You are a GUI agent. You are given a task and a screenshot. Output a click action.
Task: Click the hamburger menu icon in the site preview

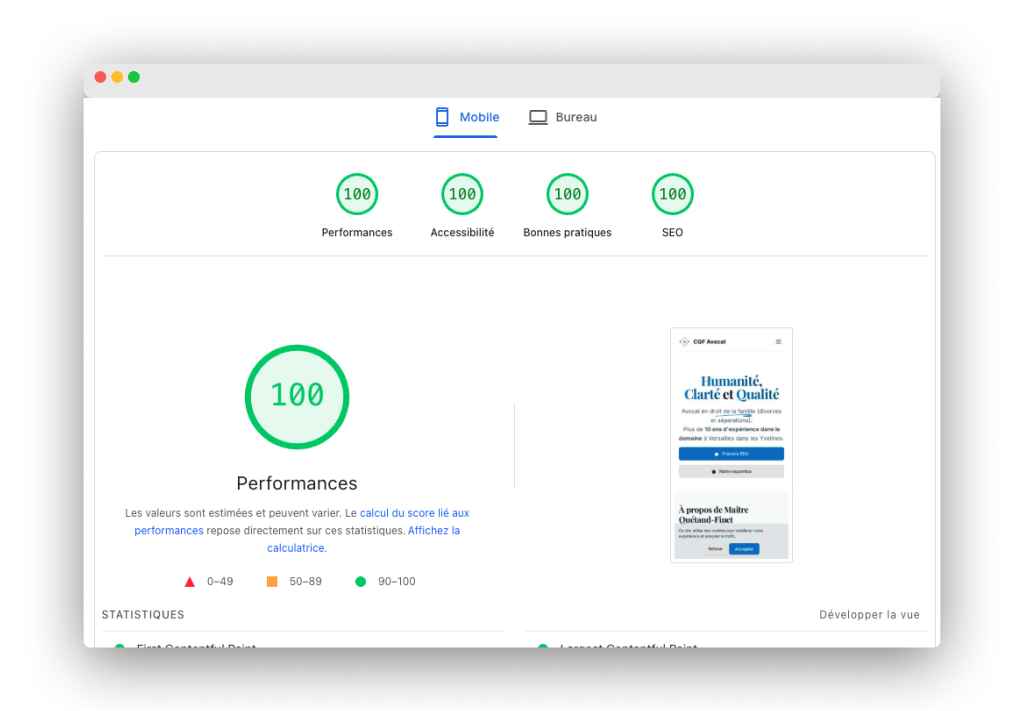coord(779,342)
